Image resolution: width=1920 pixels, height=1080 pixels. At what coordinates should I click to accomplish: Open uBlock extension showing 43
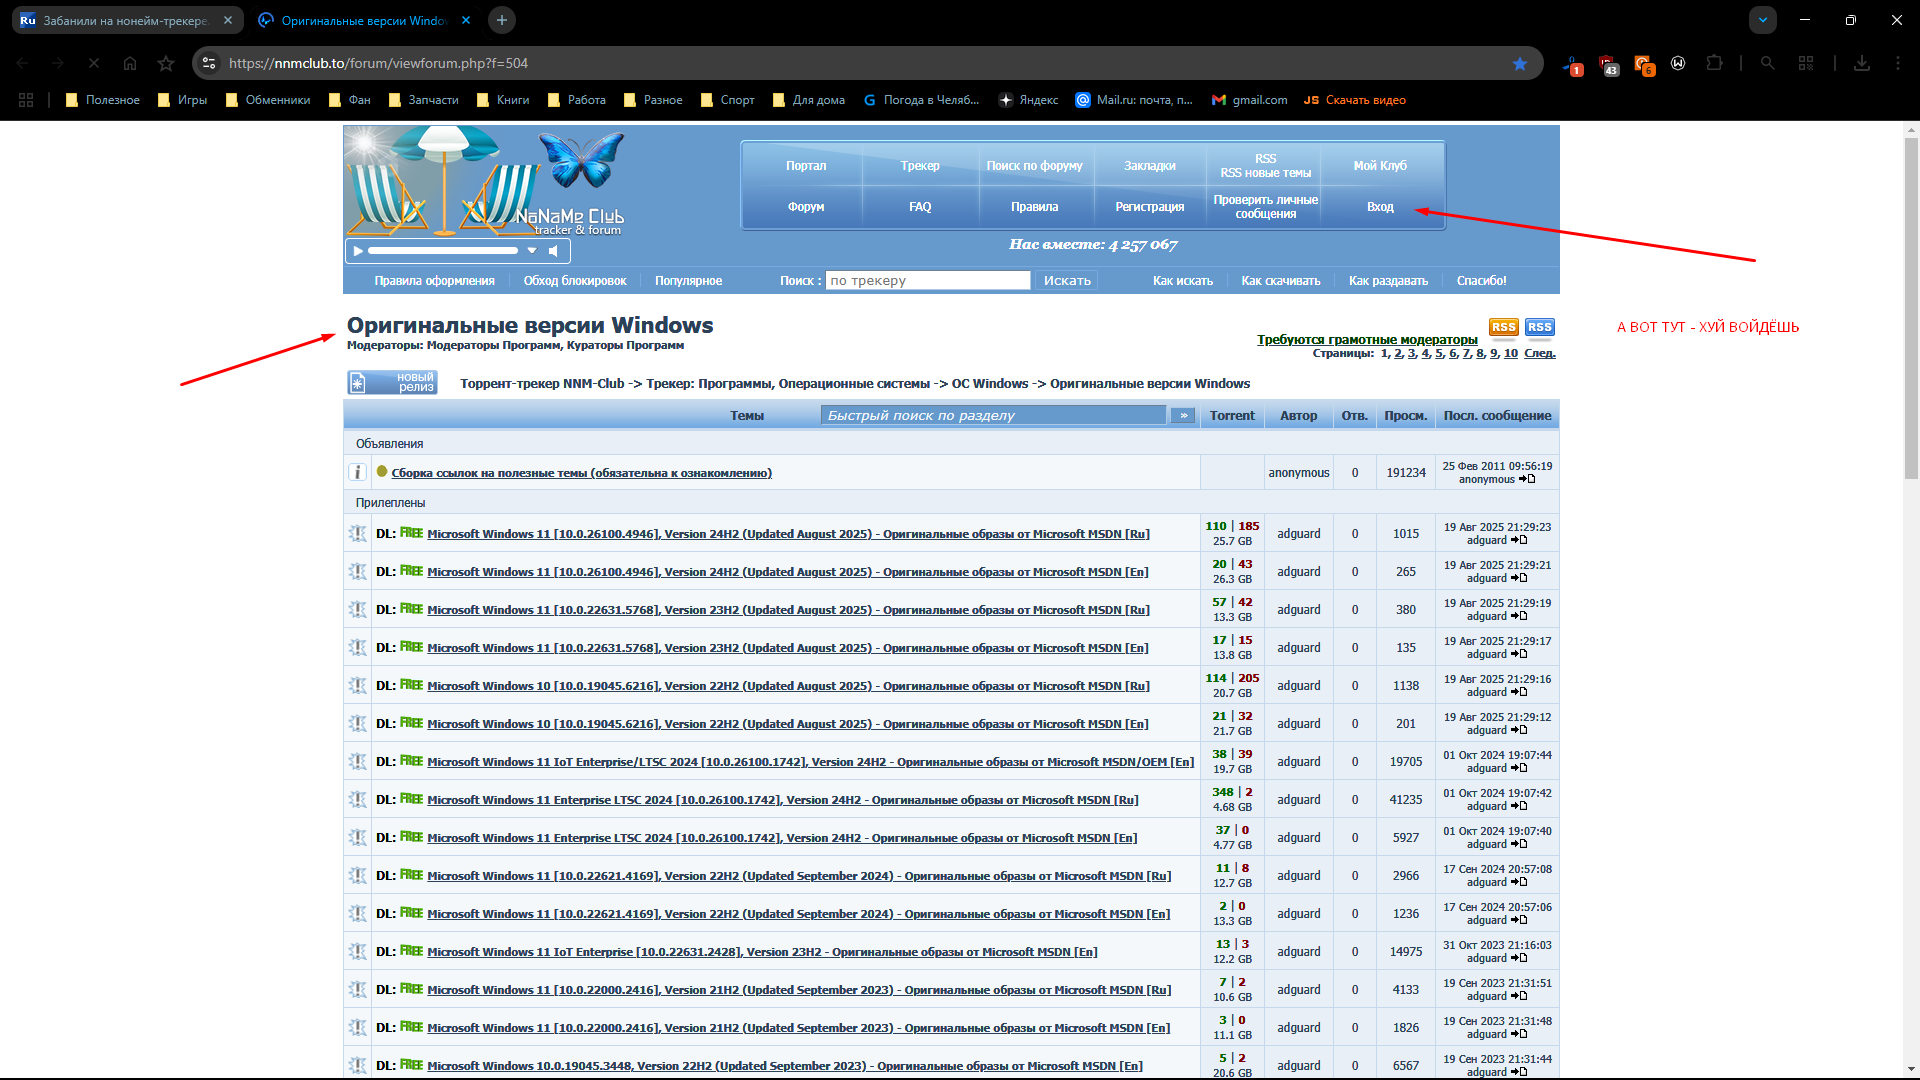point(1608,64)
